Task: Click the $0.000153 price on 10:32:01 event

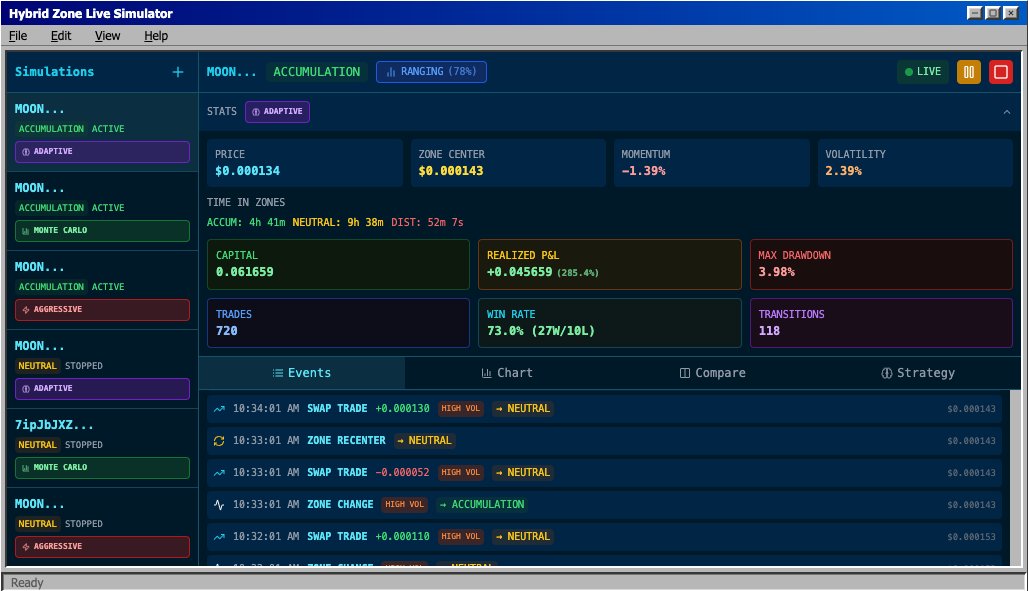Action: [x=972, y=537]
